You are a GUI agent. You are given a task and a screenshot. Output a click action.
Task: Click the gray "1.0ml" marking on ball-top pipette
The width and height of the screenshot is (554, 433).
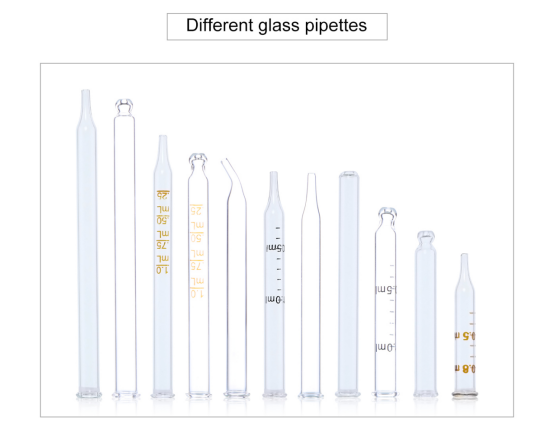385,348
